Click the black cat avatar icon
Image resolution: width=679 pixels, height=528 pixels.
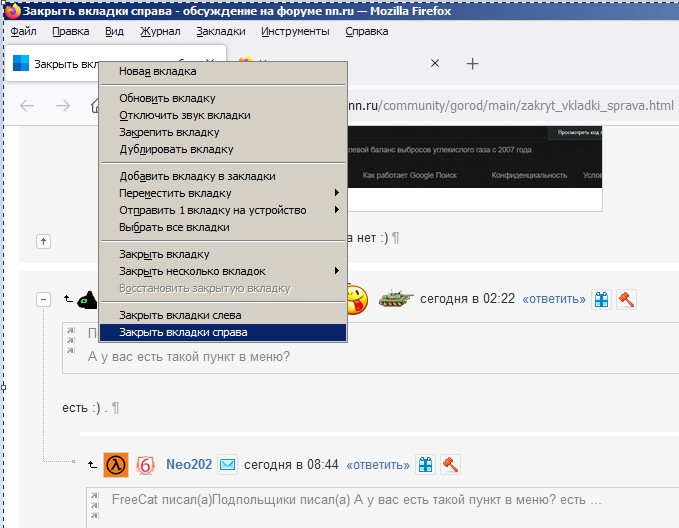pyautogui.click(x=88, y=300)
